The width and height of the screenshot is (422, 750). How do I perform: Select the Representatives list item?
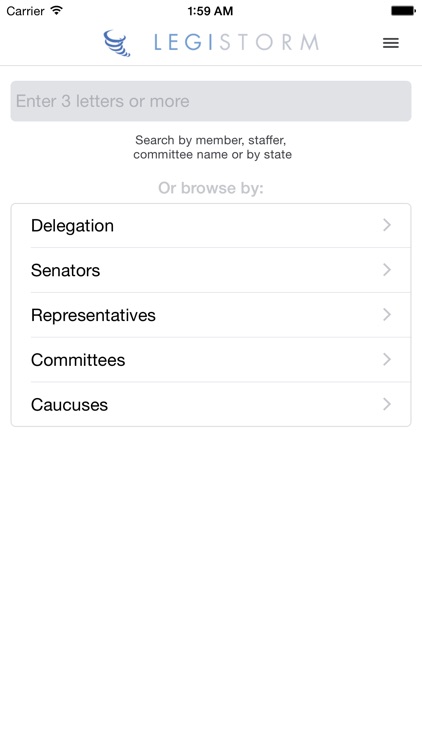pyautogui.click(x=211, y=315)
